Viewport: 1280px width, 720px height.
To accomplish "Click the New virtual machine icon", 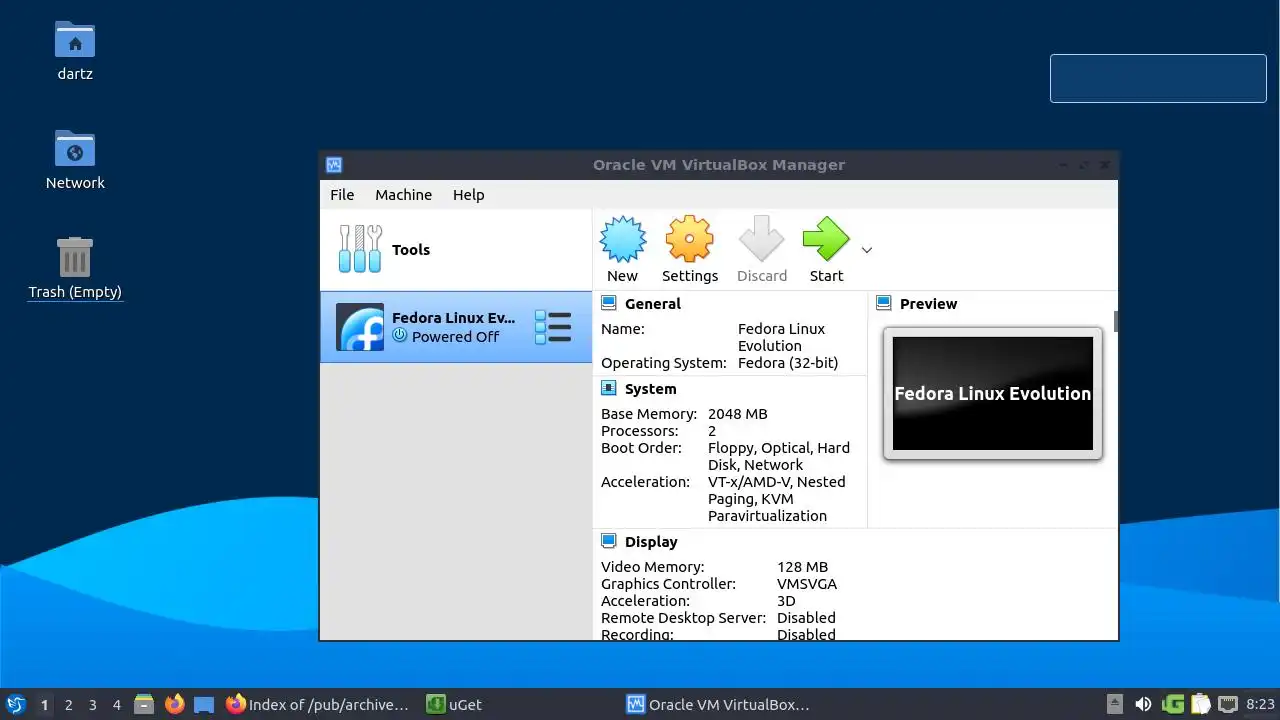I will point(622,240).
